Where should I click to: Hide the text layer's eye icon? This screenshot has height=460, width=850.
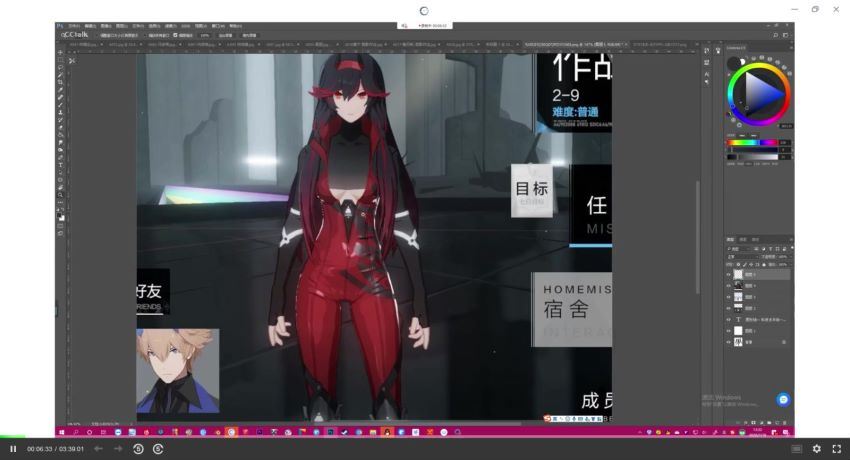point(728,320)
